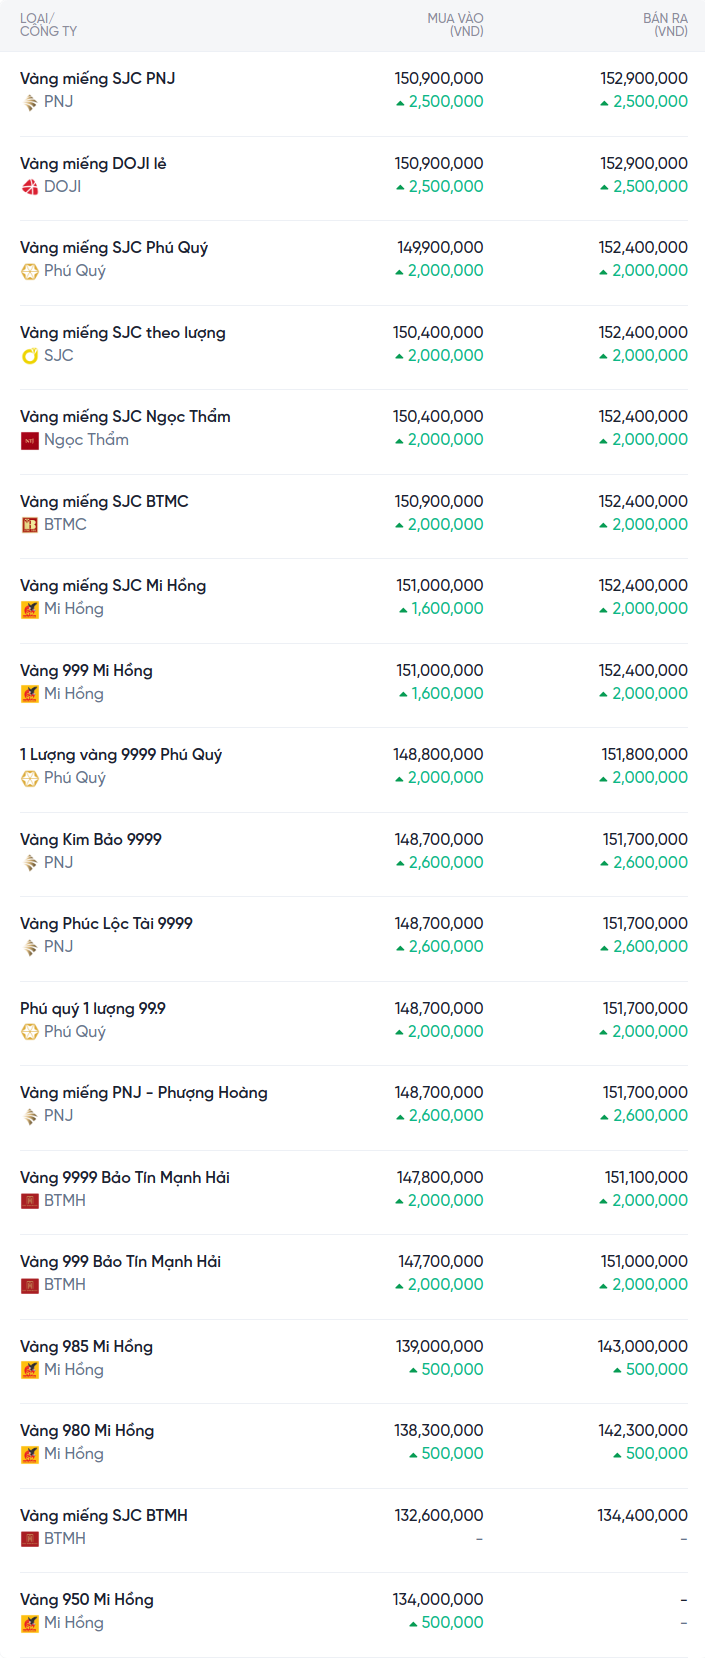Image resolution: width=705 pixels, height=1658 pixels.
Task: Click Mi Hồng logo under Vàng 999 Mi Hồng
Action: point(30,694)
